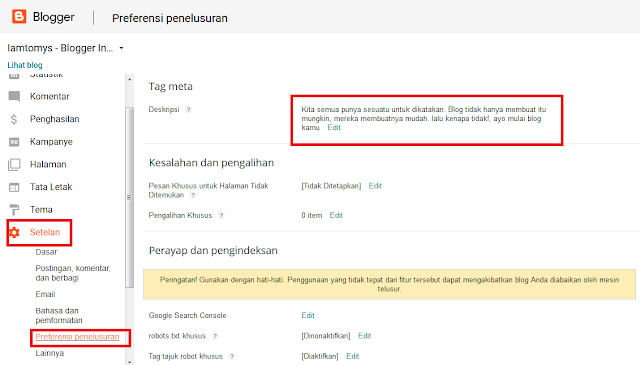
Task: Edit Pengalihan Khusus items
Action: 336,215
